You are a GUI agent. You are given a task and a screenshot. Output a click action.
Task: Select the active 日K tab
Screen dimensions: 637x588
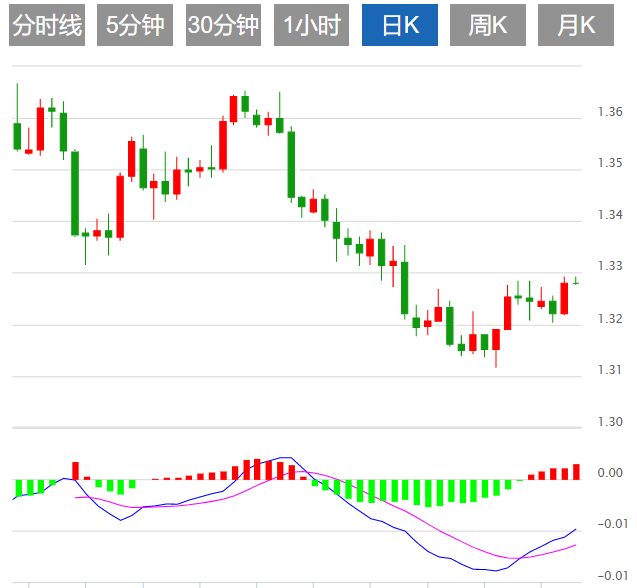[399, 26]
